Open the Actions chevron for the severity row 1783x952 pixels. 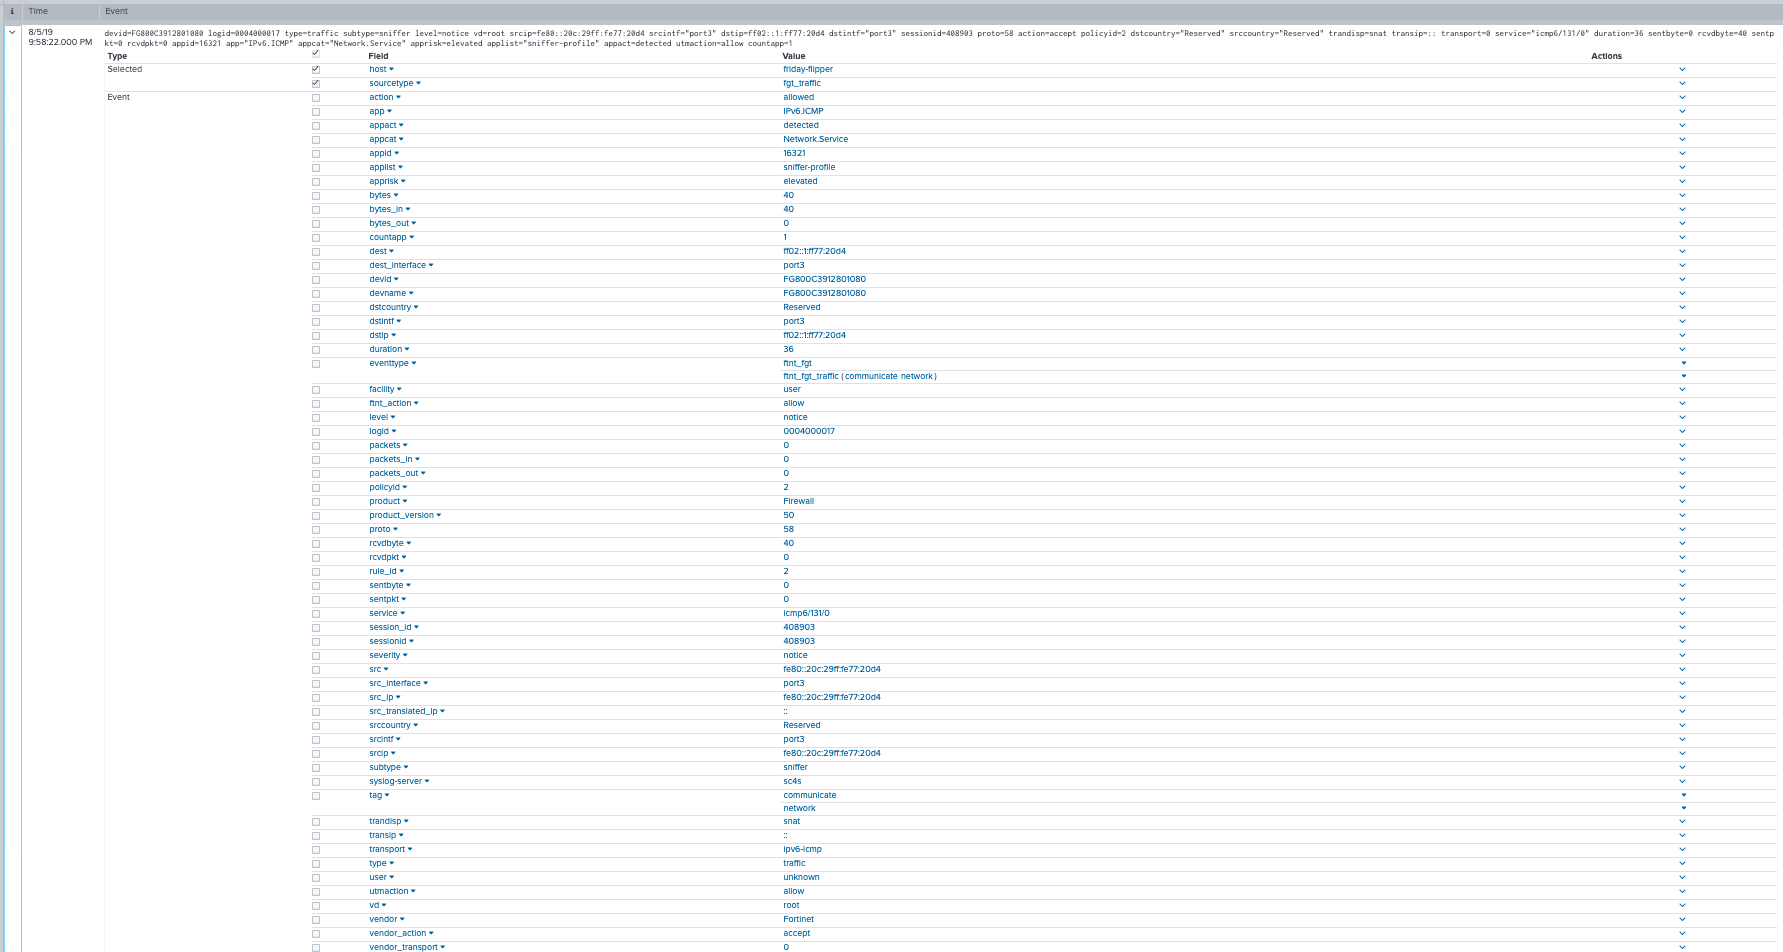pos(1682,656)
